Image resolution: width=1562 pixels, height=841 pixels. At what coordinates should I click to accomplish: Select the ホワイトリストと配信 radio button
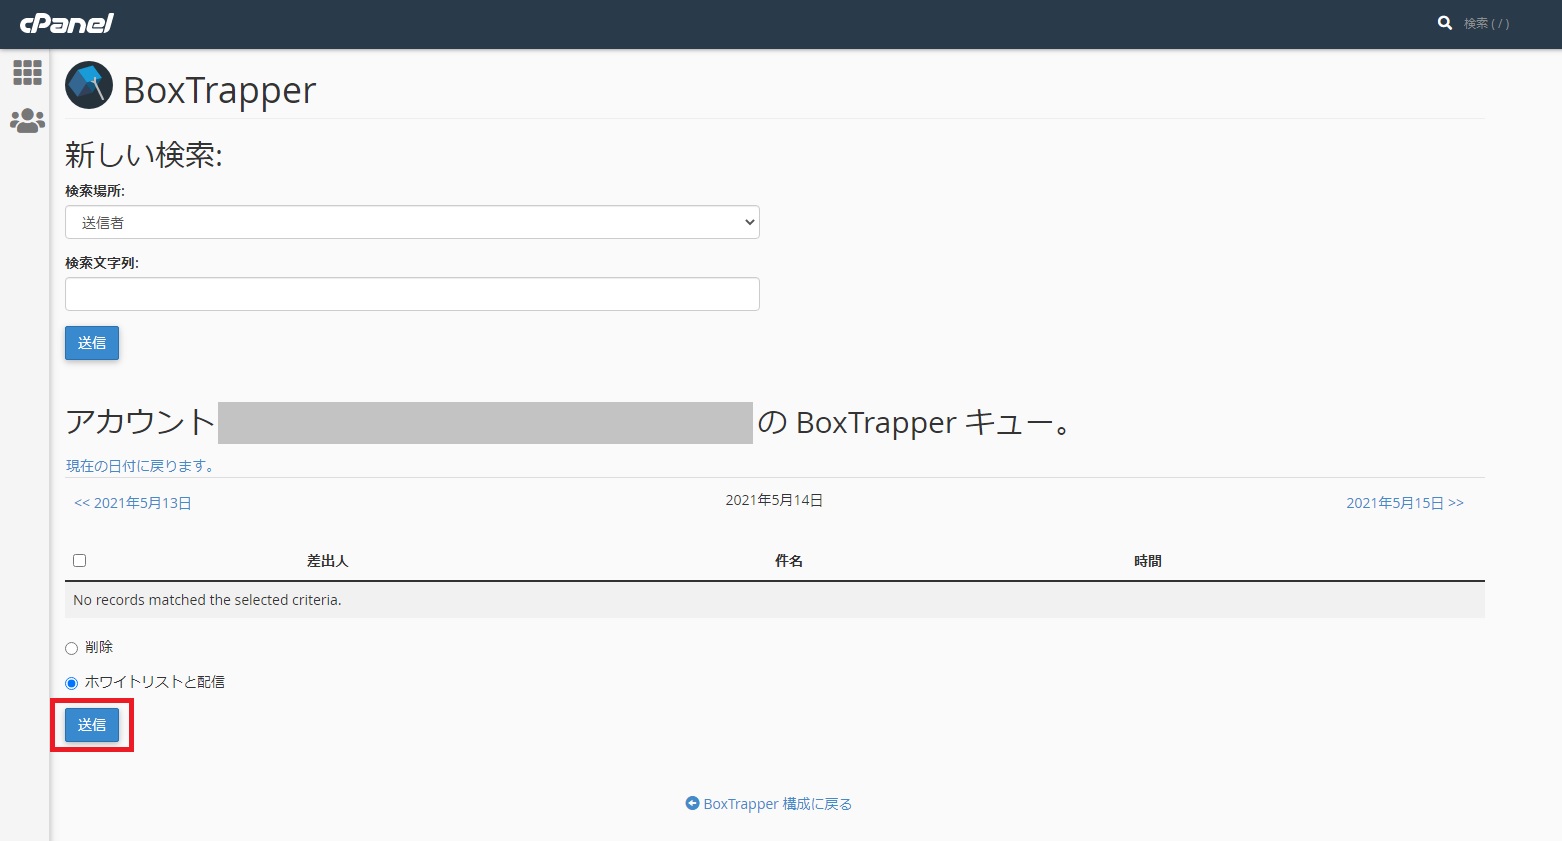71,683
